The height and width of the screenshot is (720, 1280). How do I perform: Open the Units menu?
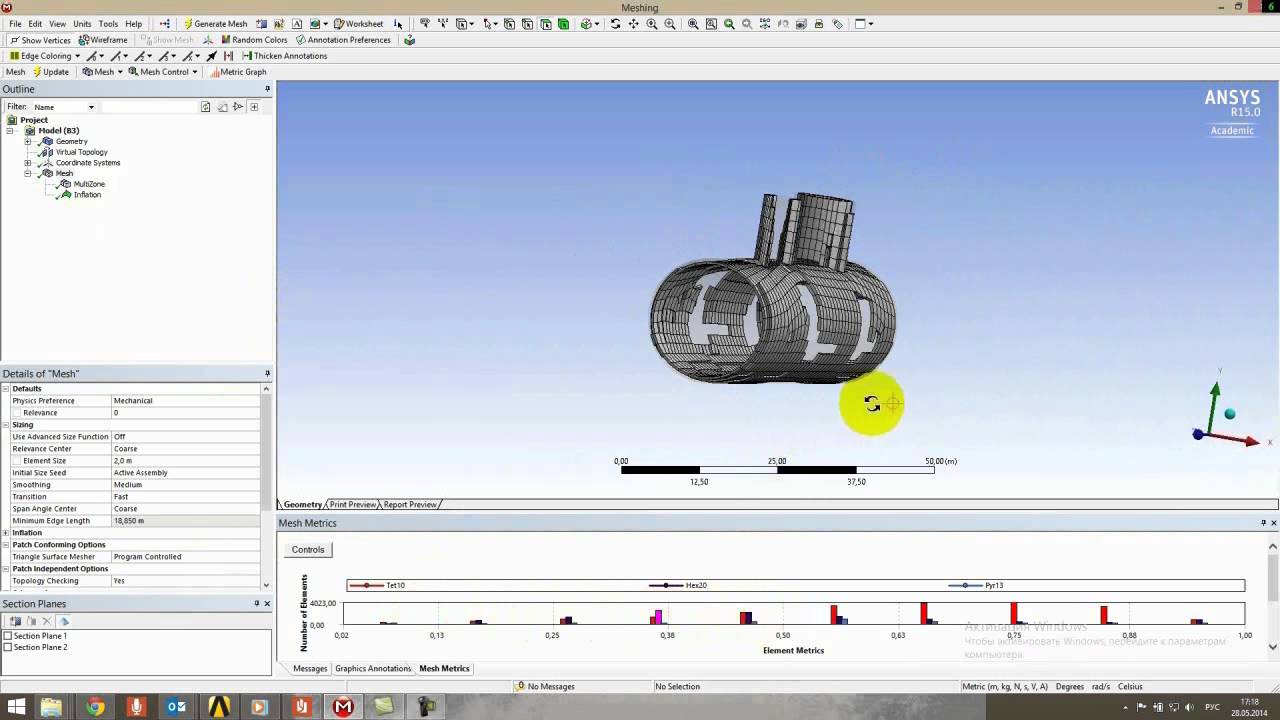(82, 24)
